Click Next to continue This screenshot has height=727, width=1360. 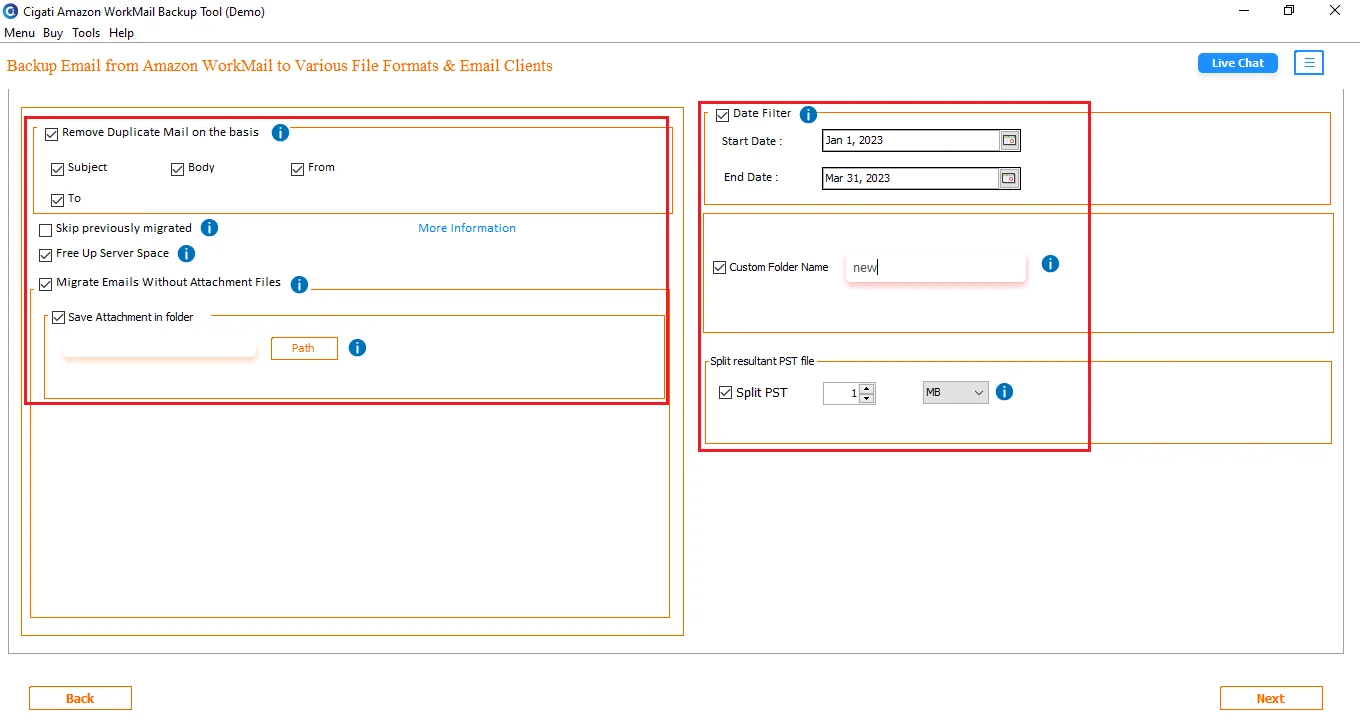click(x=1271, y=698)
